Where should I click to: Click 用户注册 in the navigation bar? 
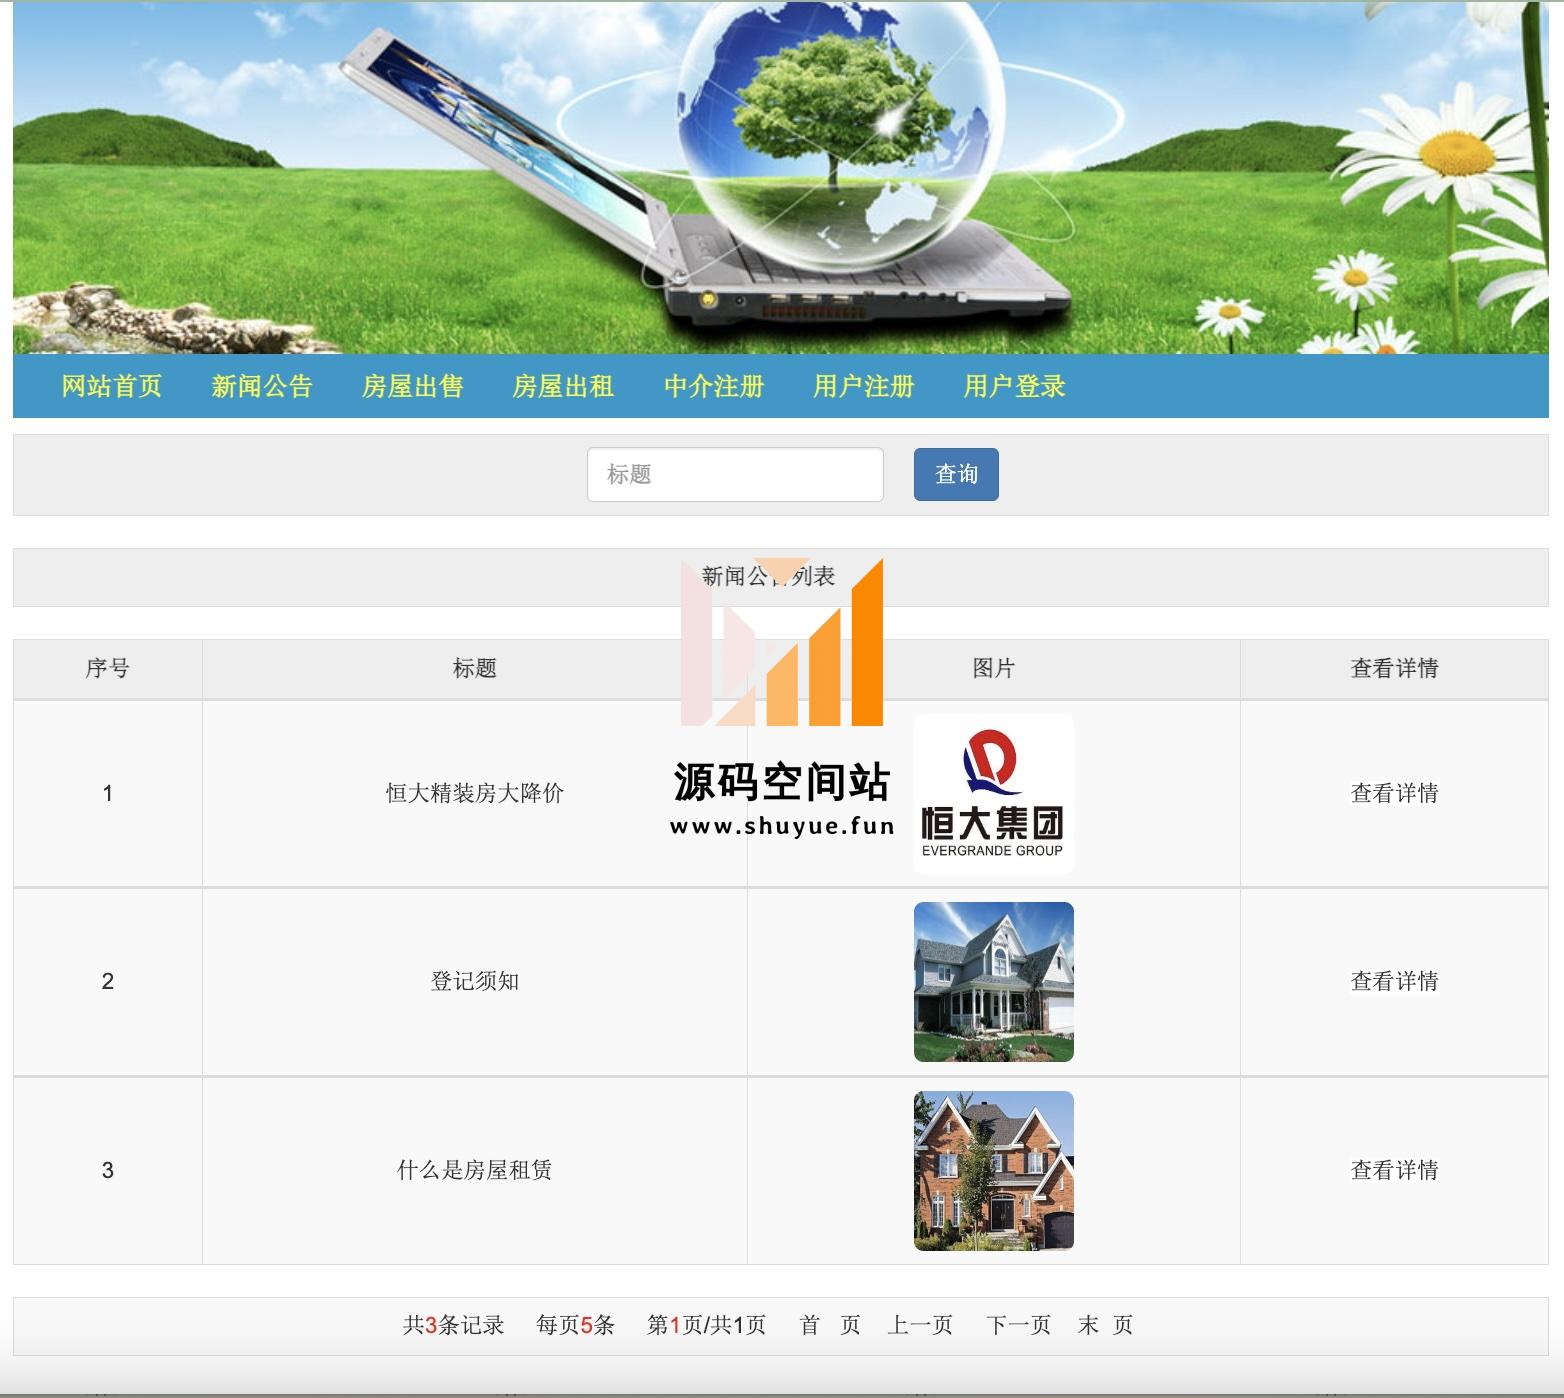[864, 386]
